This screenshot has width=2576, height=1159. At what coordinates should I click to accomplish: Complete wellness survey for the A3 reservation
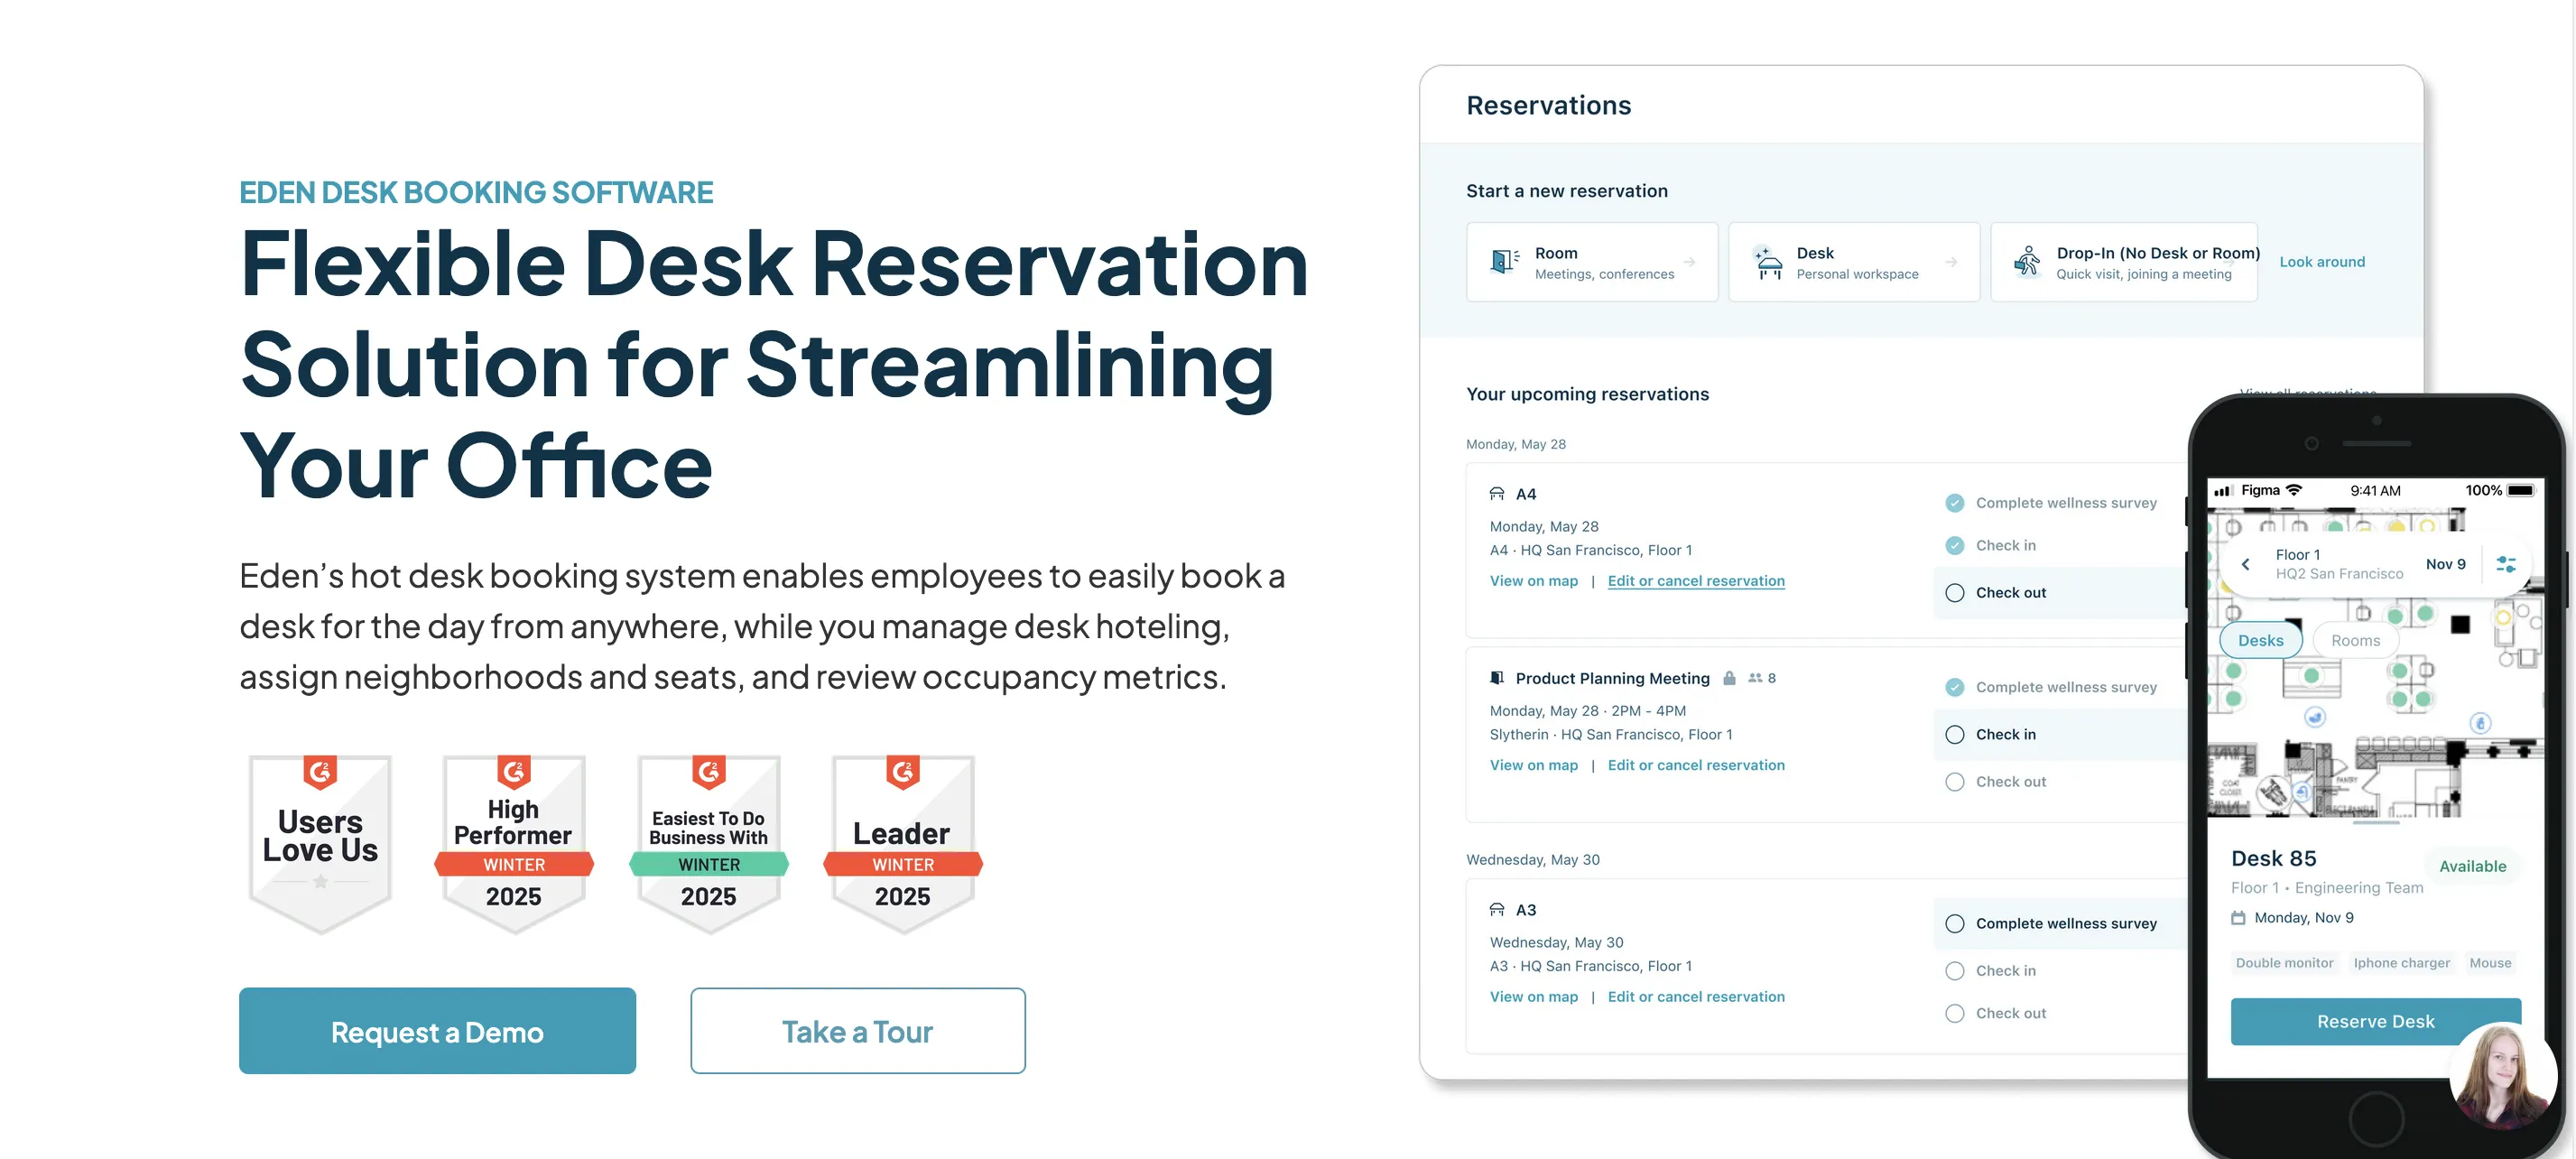click(x=1954, y=923)
